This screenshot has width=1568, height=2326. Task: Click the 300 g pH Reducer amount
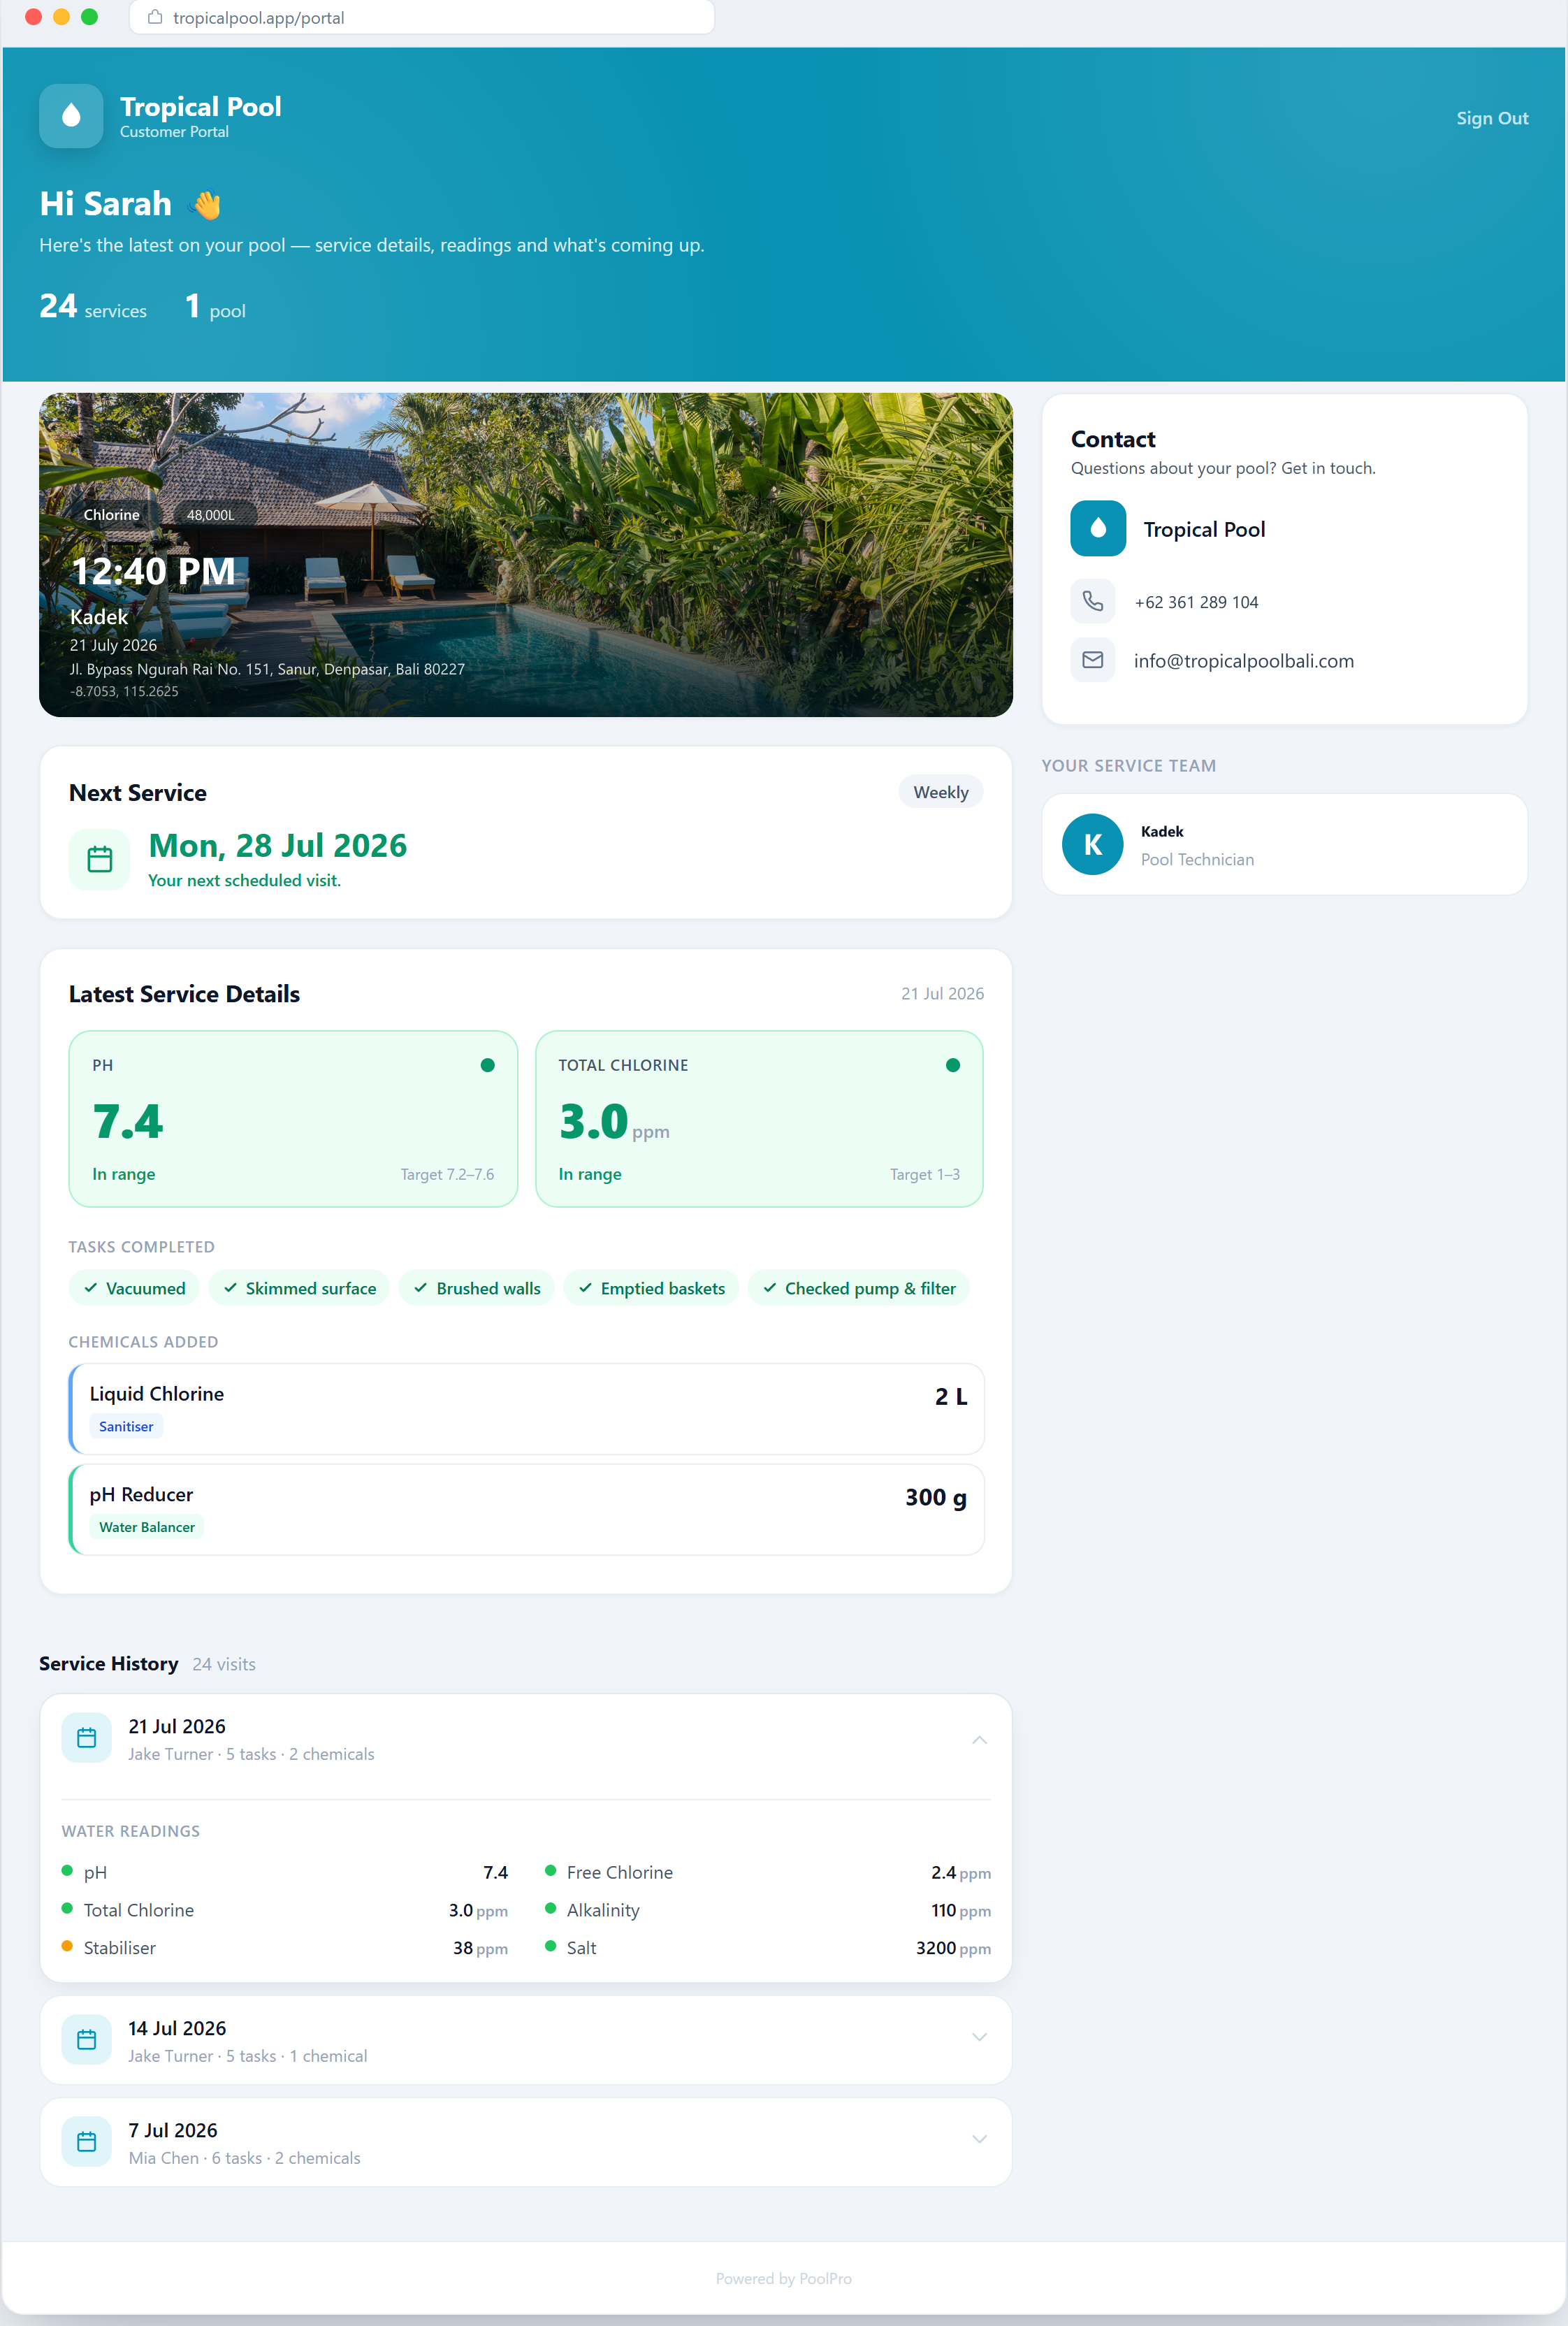(x=936, y=1497)
